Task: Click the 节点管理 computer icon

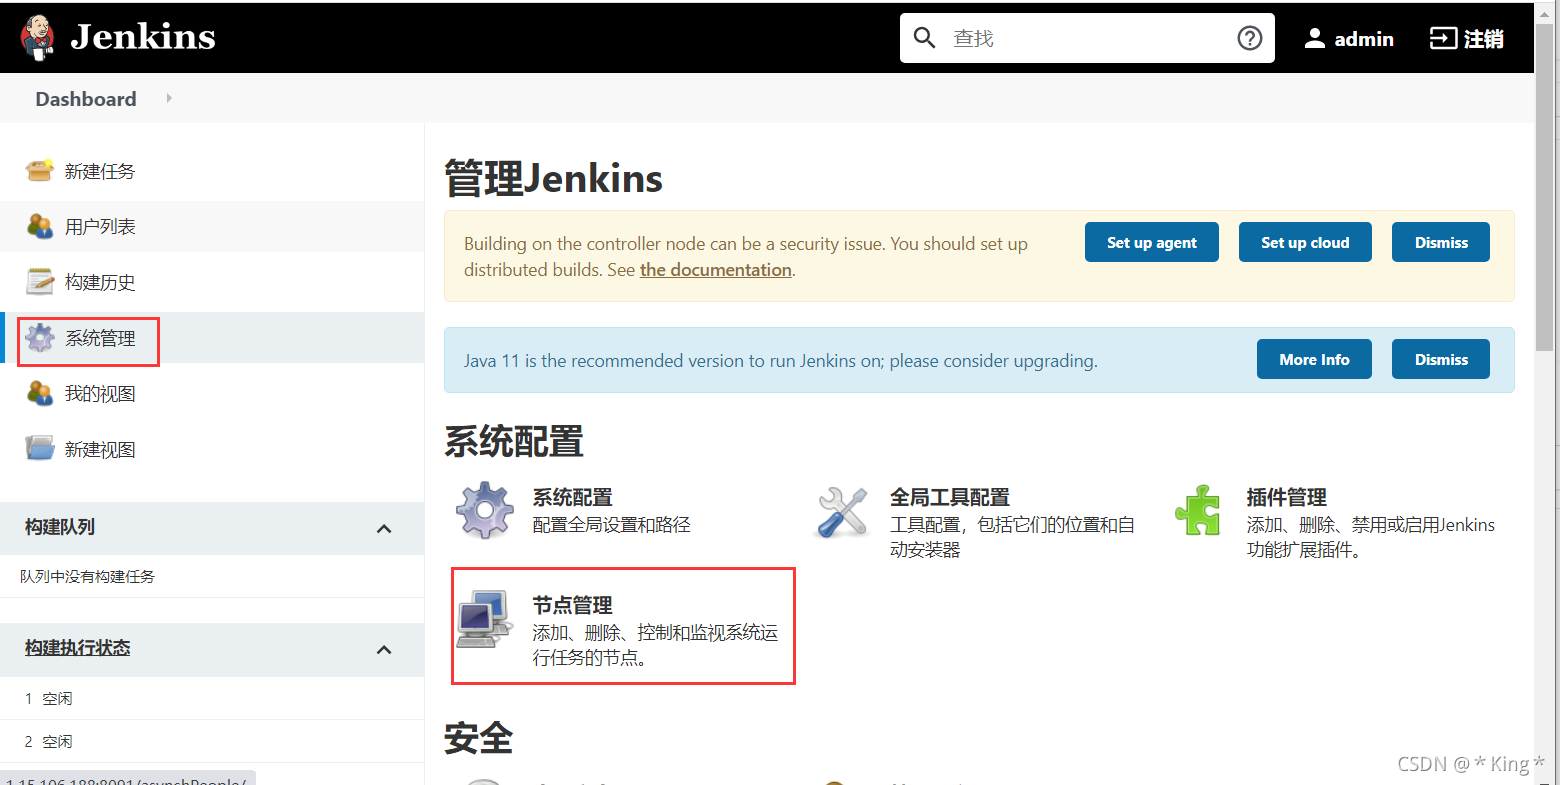Action: coord(485,619)
